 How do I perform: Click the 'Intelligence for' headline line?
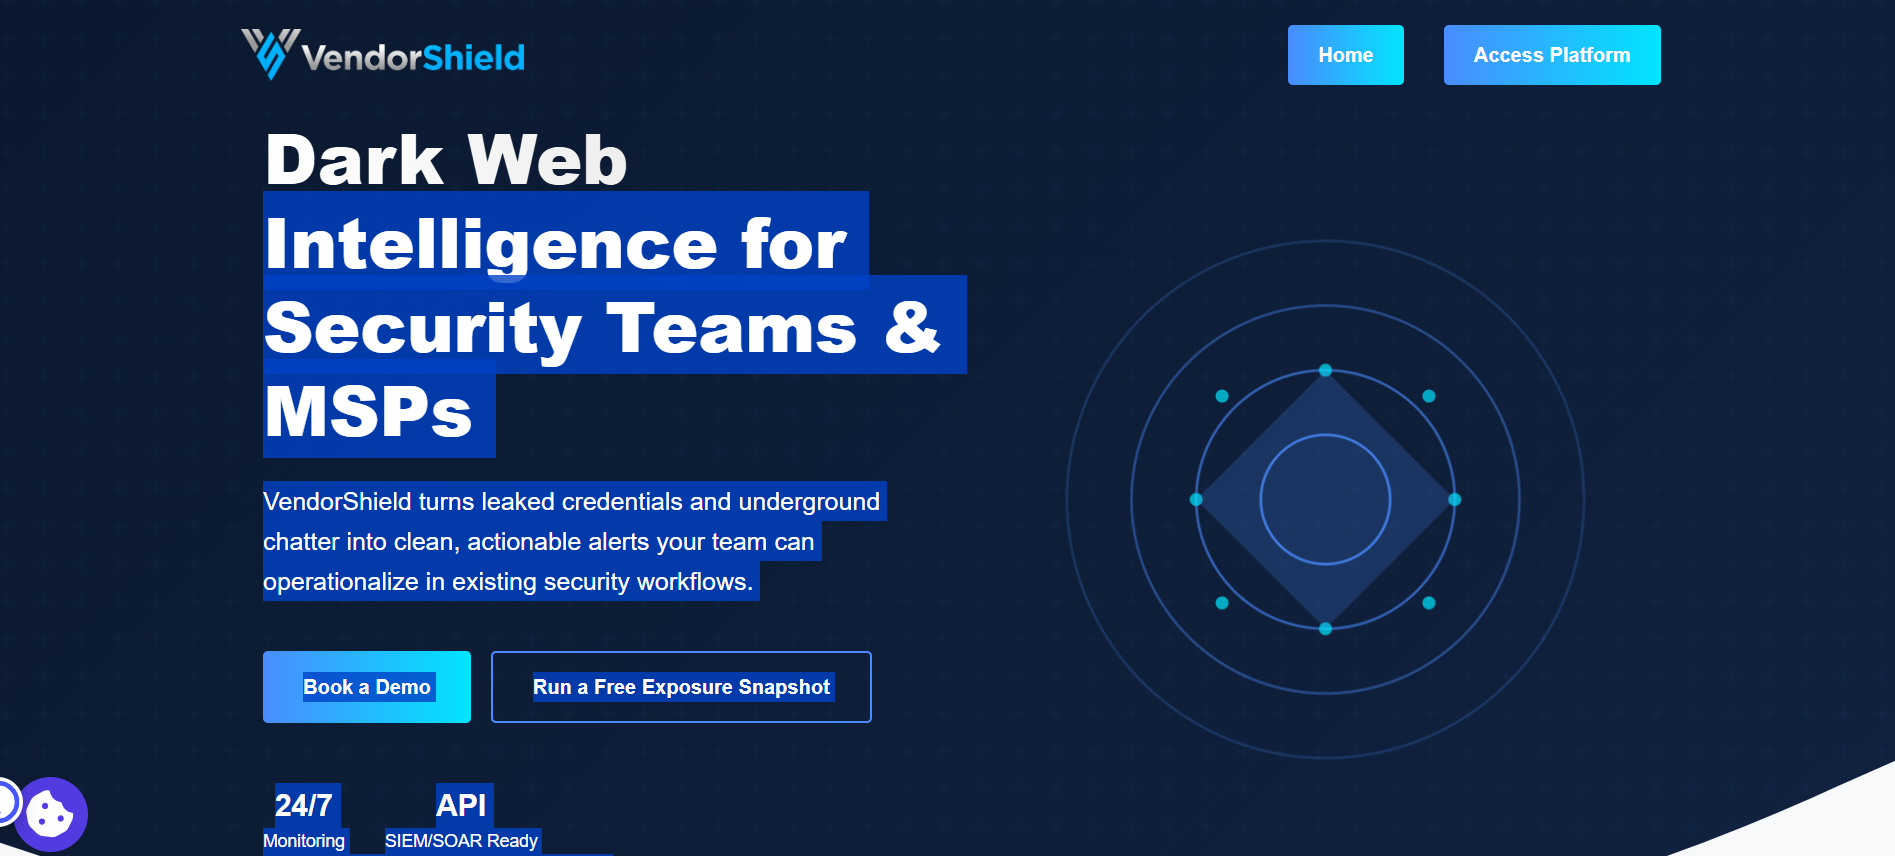(556, 244)
